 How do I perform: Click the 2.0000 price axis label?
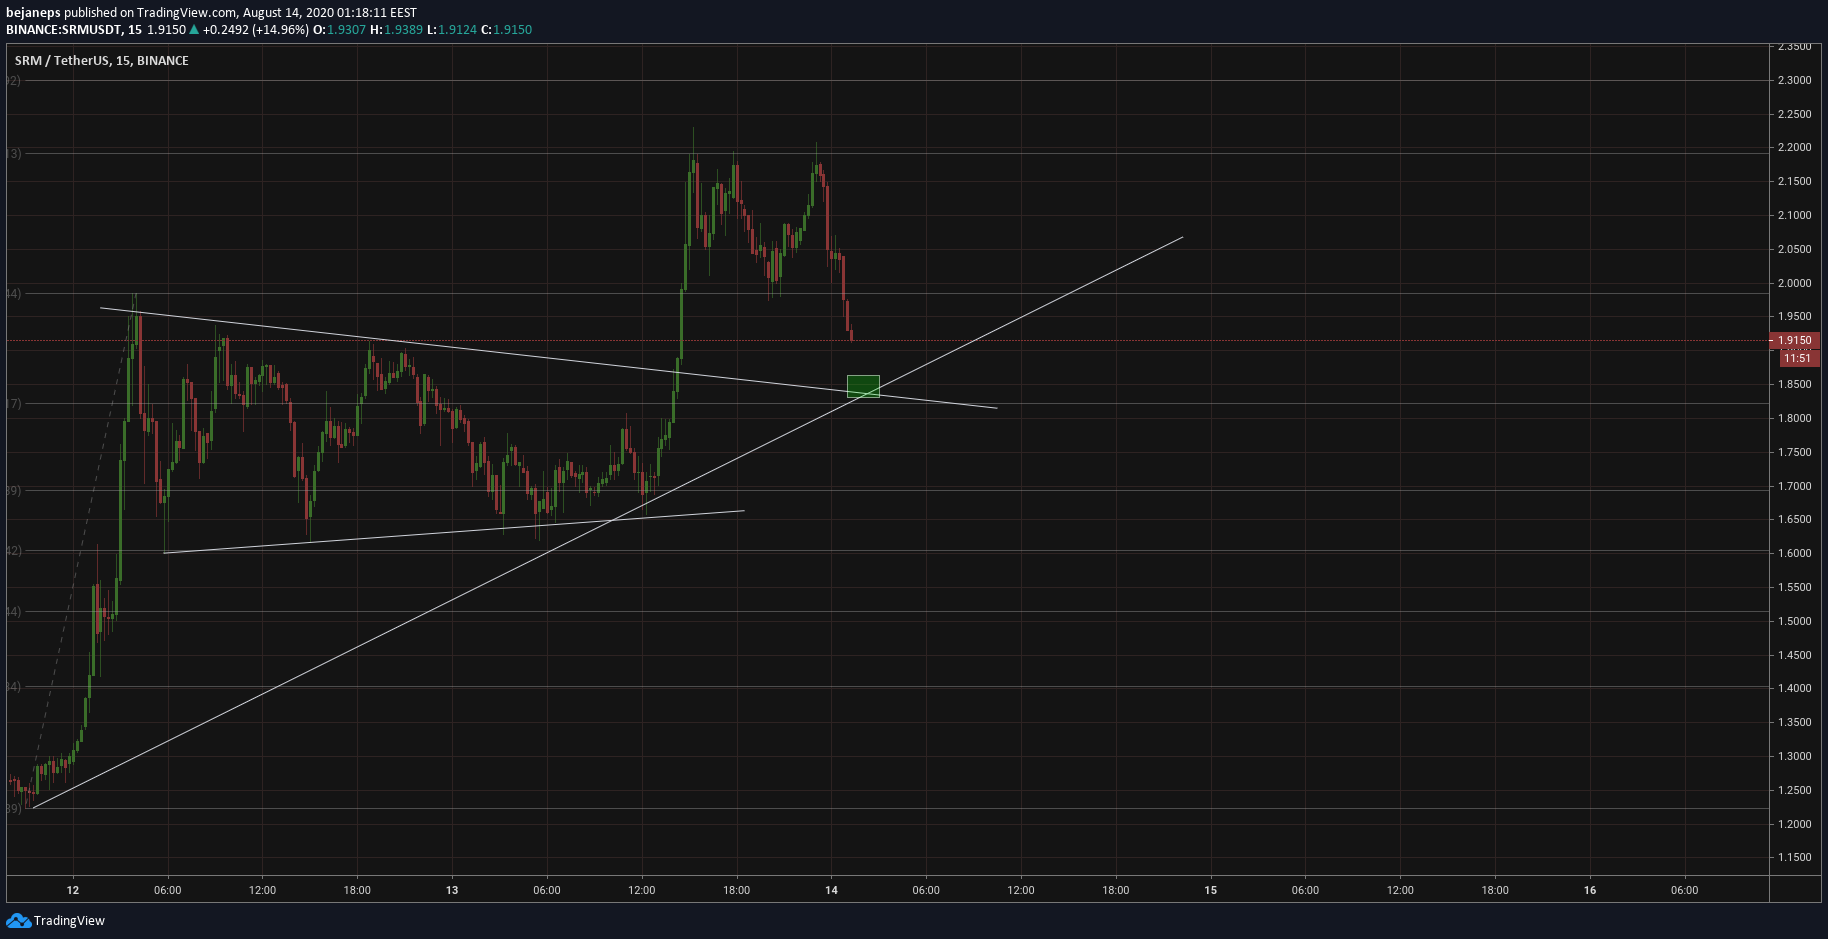coord(1794,284)
